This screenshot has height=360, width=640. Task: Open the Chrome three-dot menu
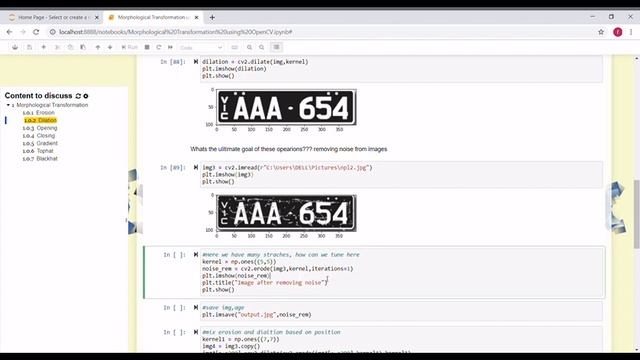(x=631, y=32)
